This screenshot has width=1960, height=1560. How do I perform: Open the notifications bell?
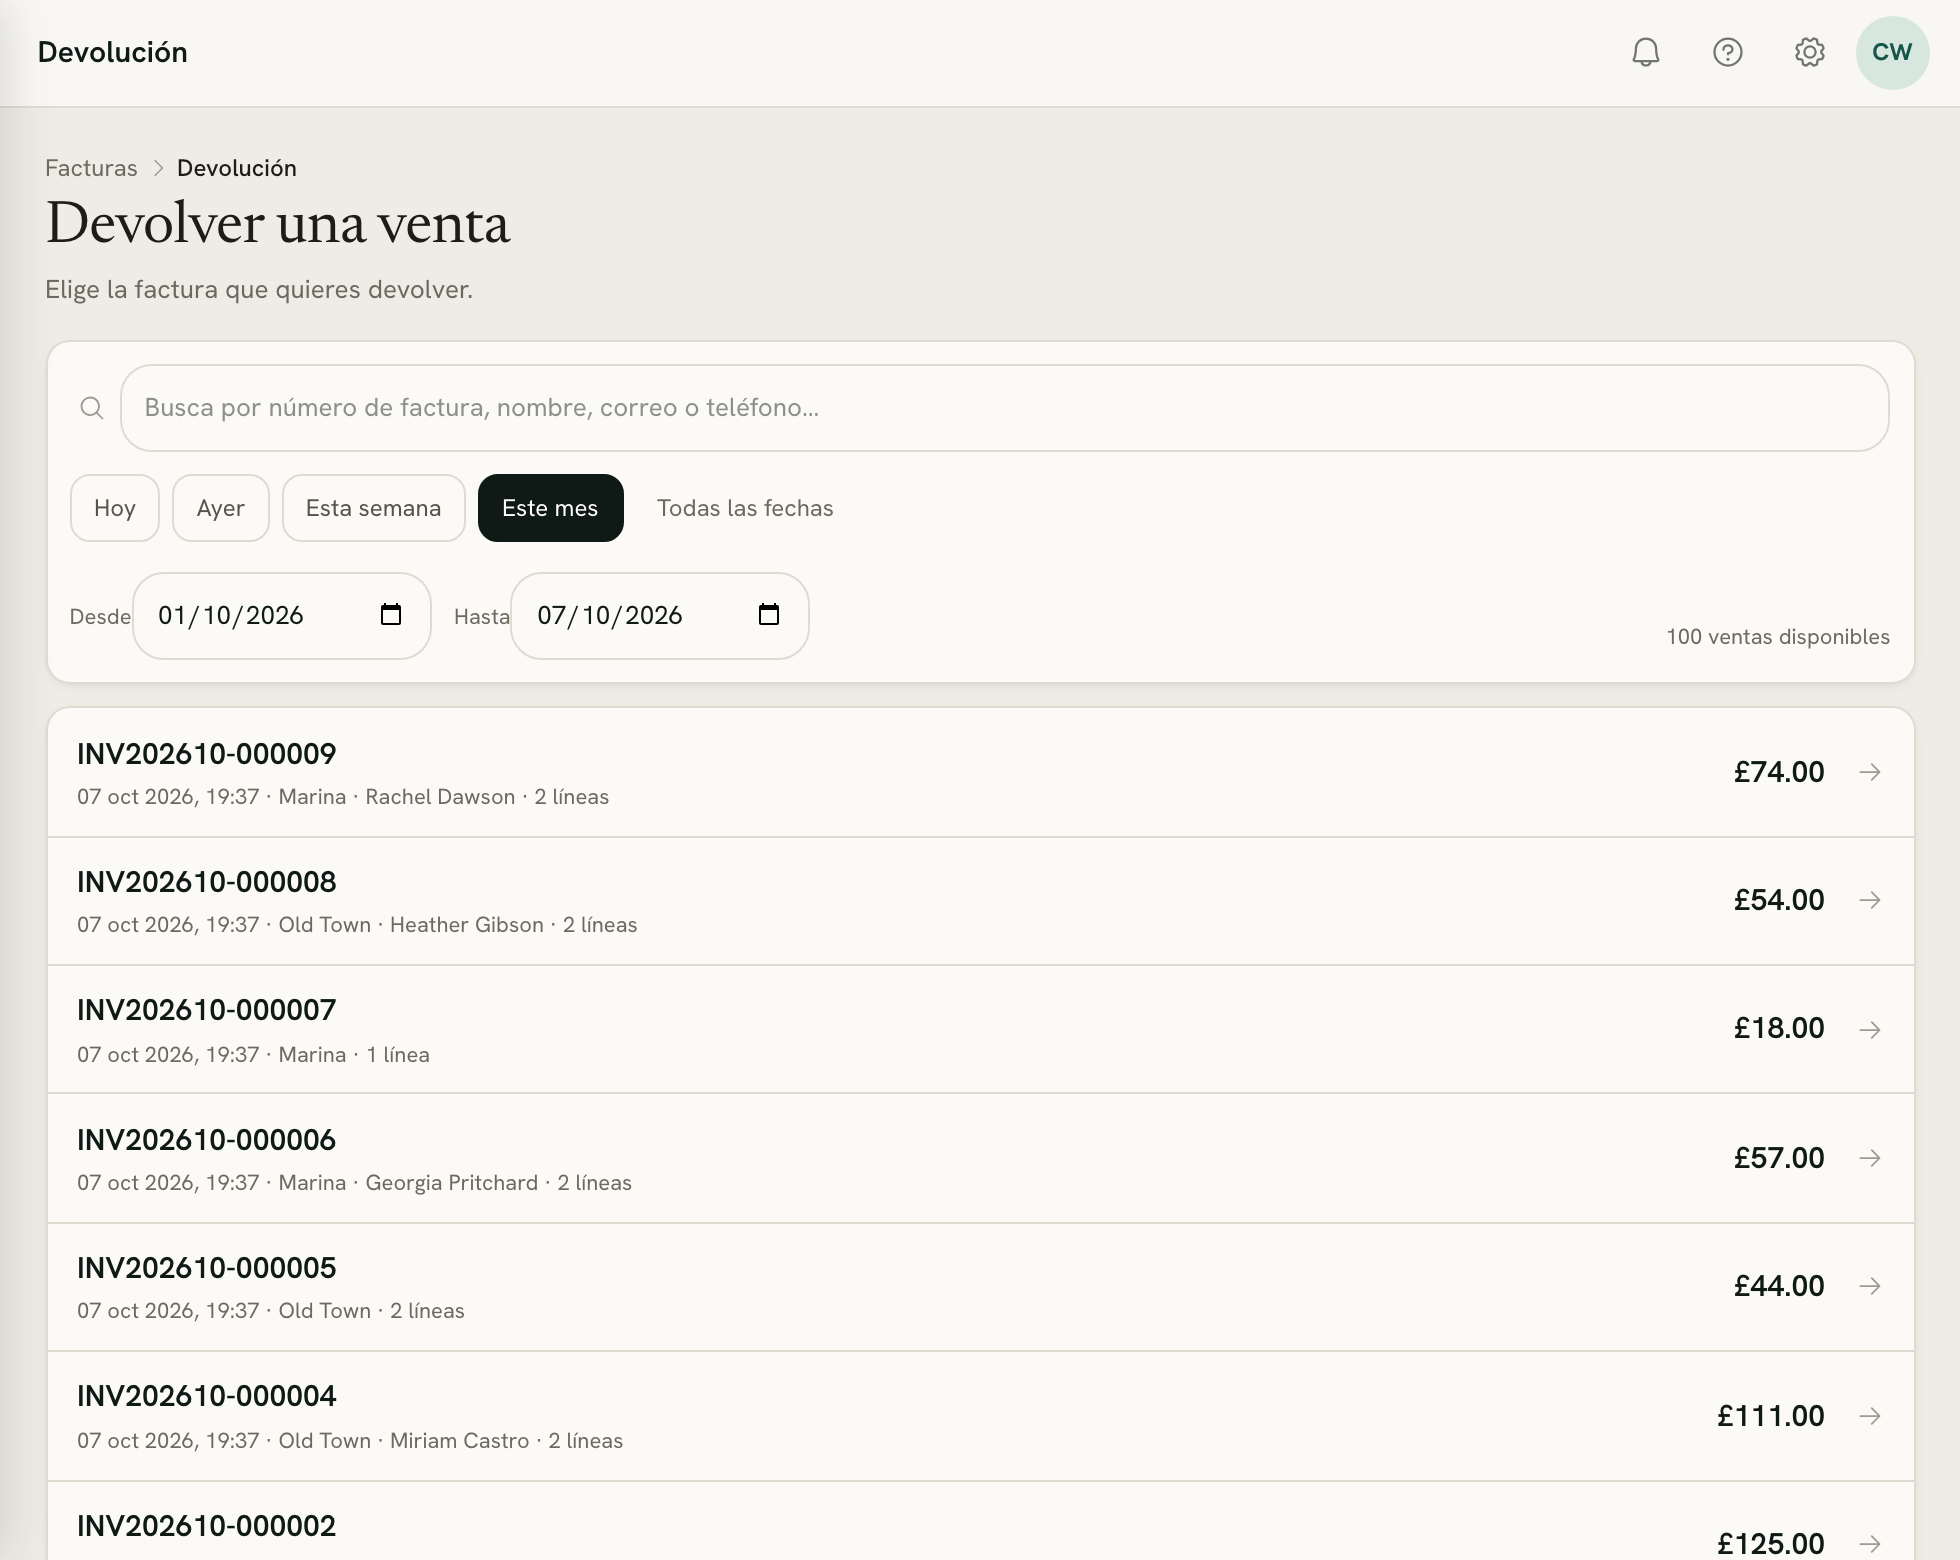(1645, 52)
